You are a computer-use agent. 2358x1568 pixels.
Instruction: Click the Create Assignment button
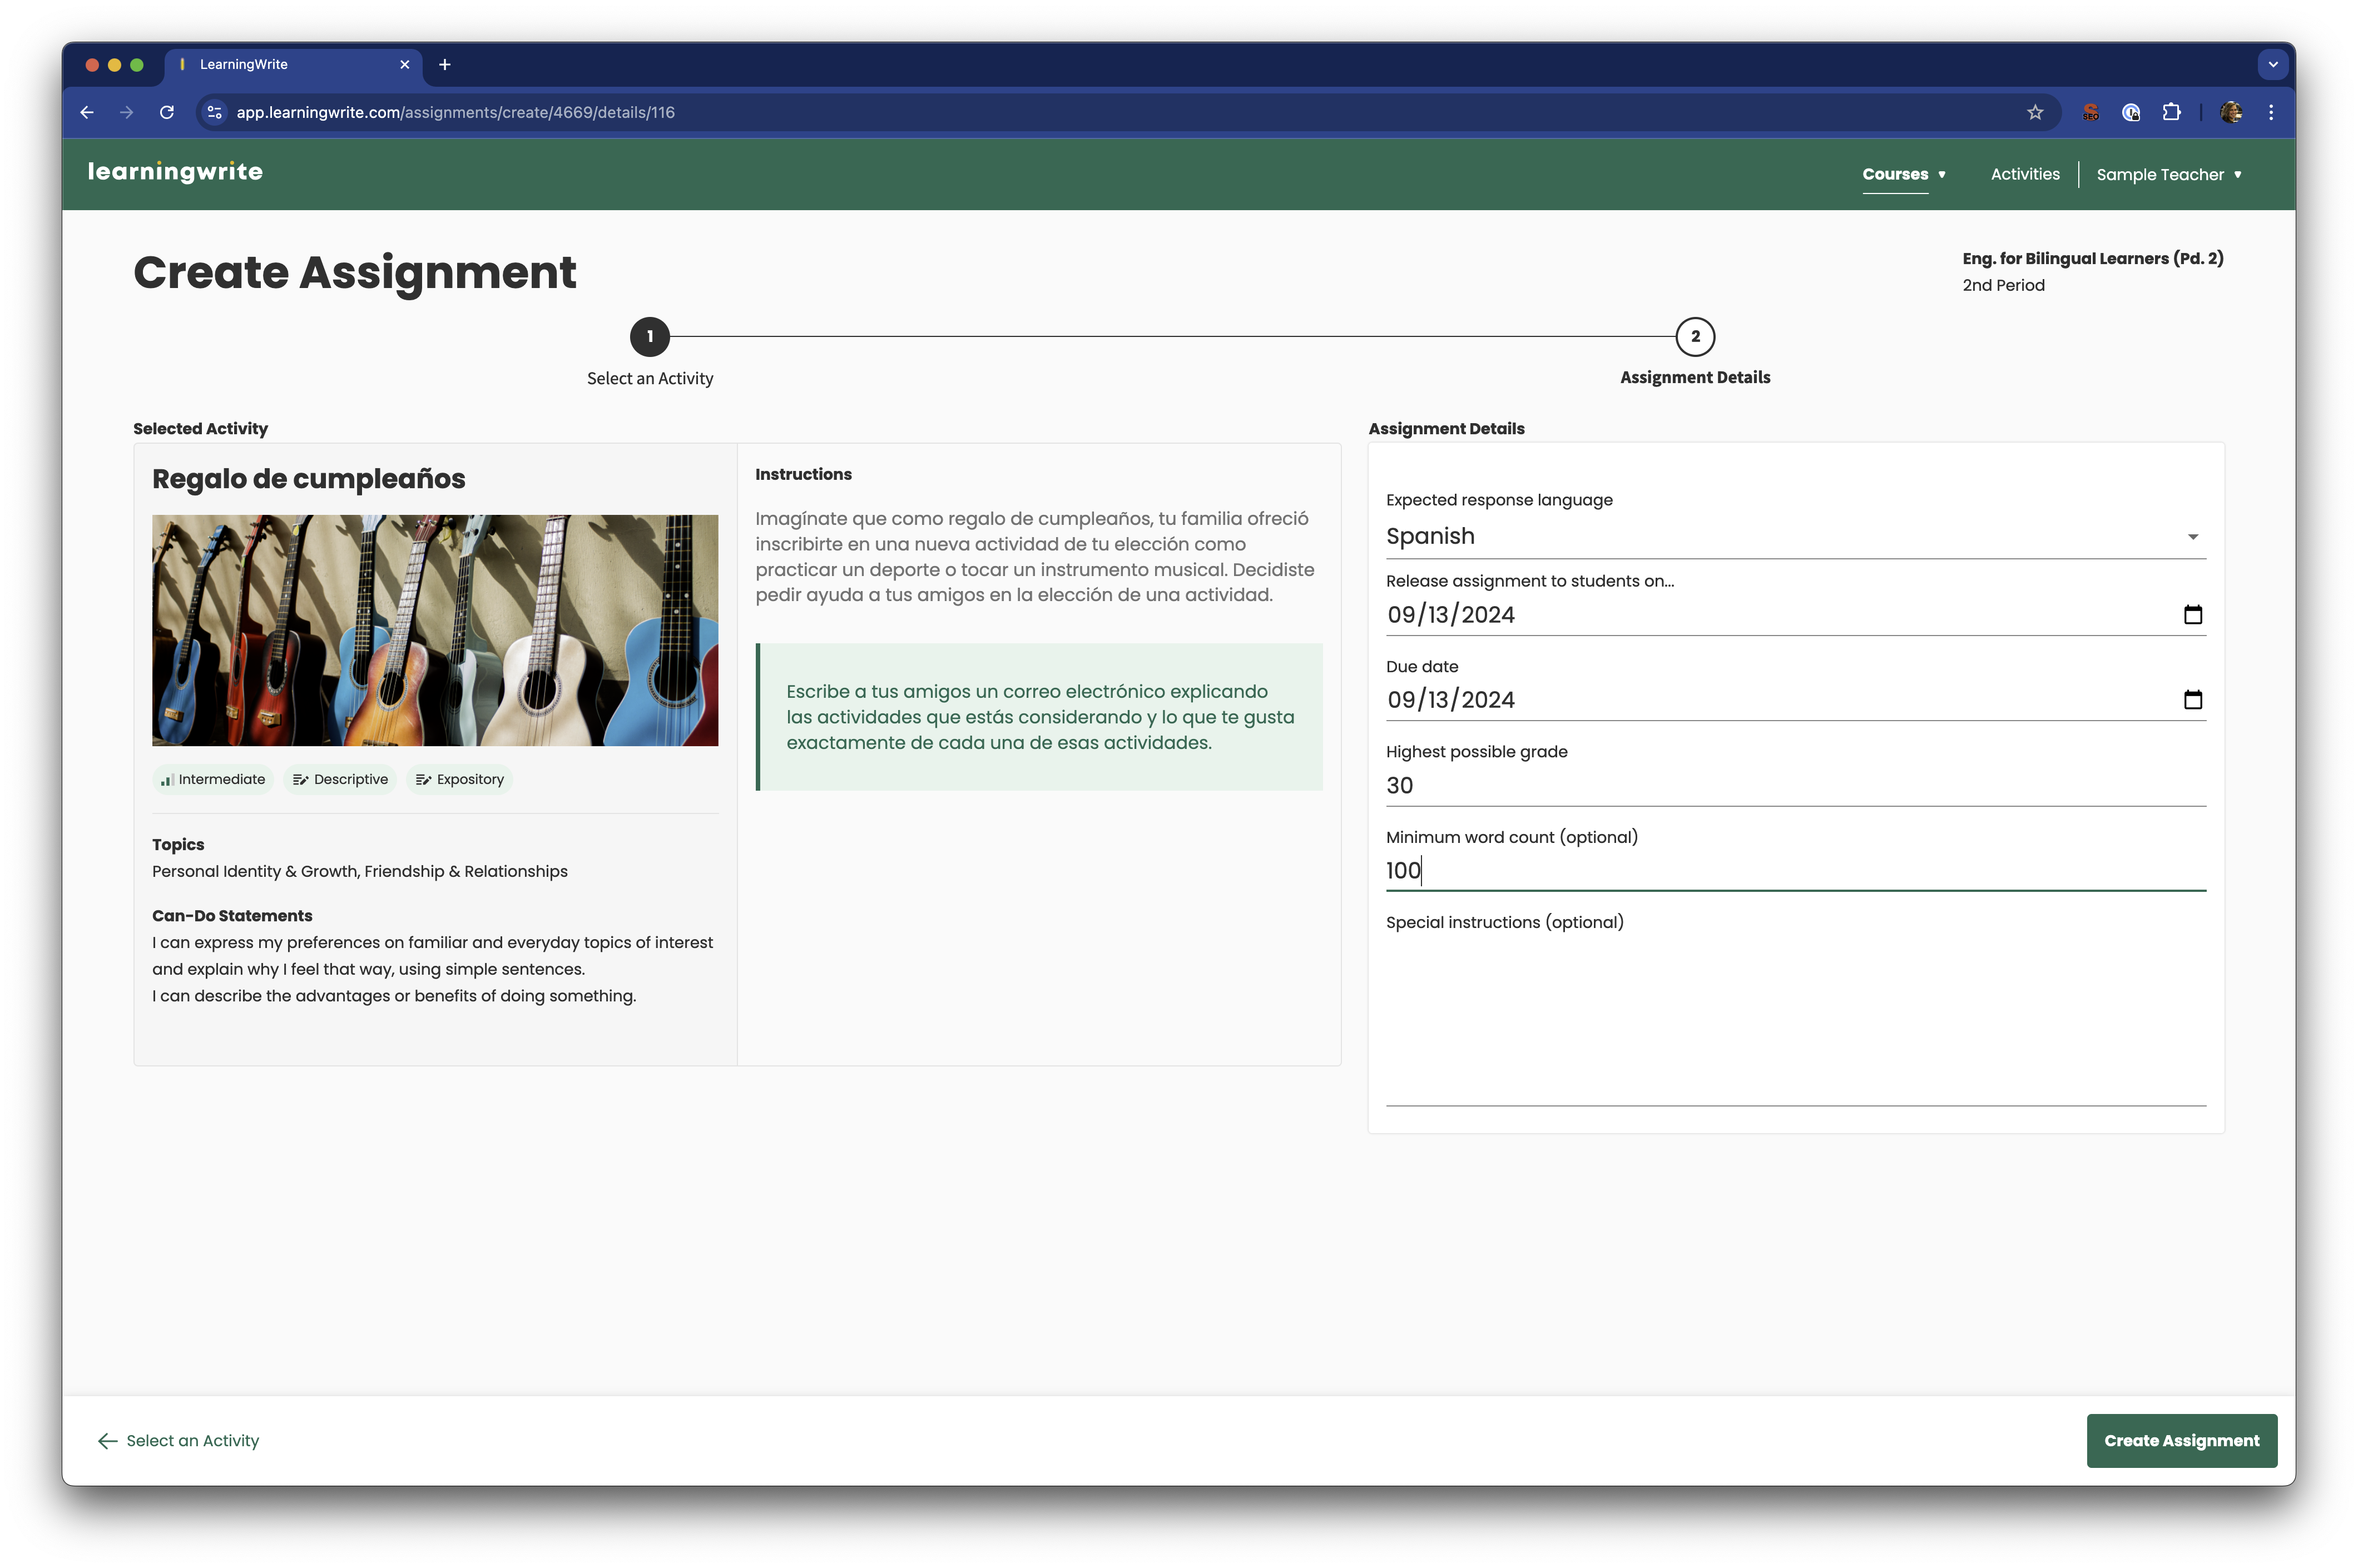point(2182,1440)
